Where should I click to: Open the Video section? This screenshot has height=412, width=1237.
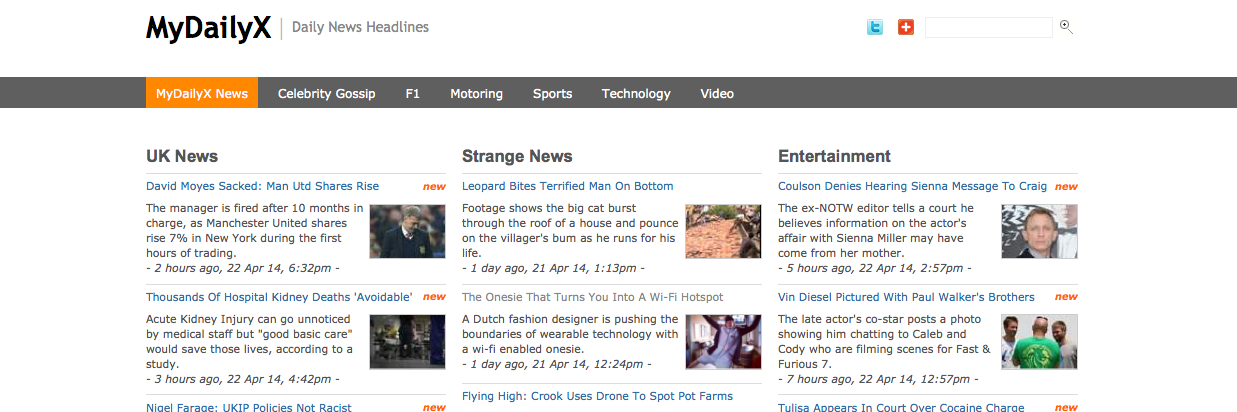[717, 93]
